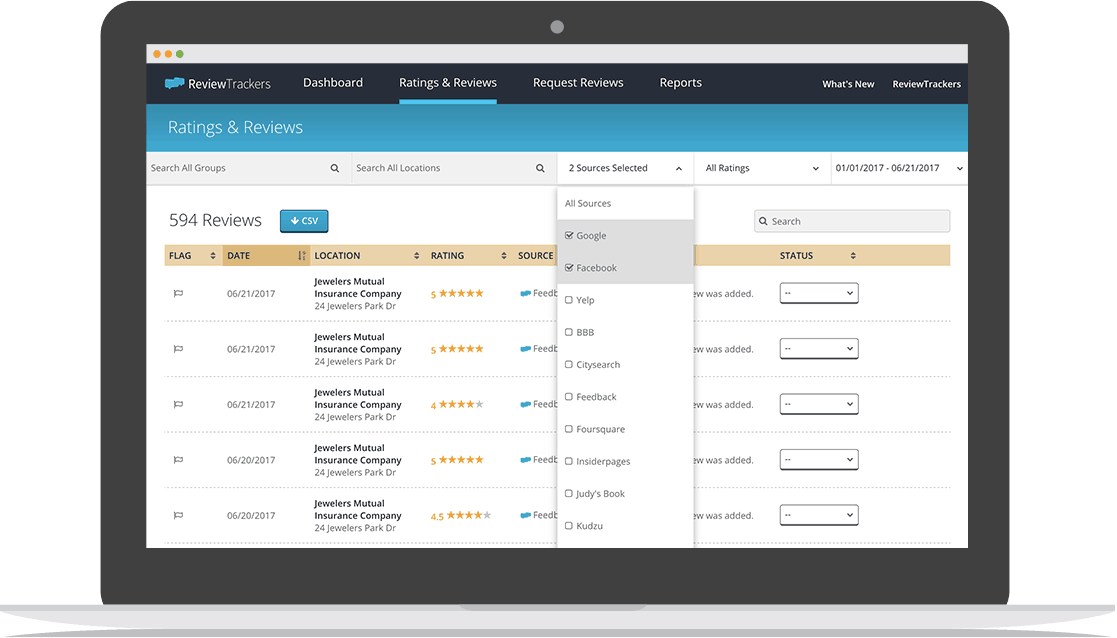Flag the second 06/21/2017 review
Image resolution: width=1117 pixels, height=638 pixels.
(x=178, y=349)
